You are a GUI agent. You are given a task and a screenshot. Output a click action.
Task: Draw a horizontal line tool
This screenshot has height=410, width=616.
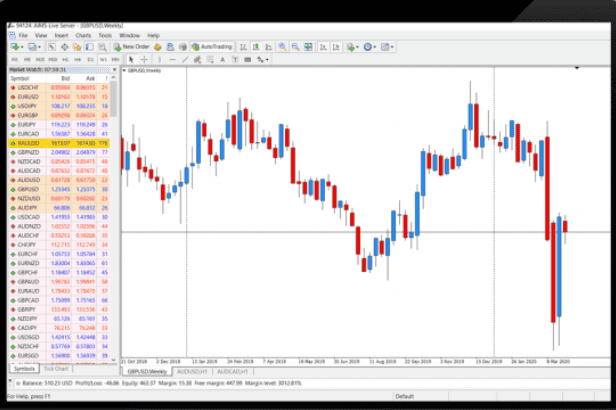(172, 59)
